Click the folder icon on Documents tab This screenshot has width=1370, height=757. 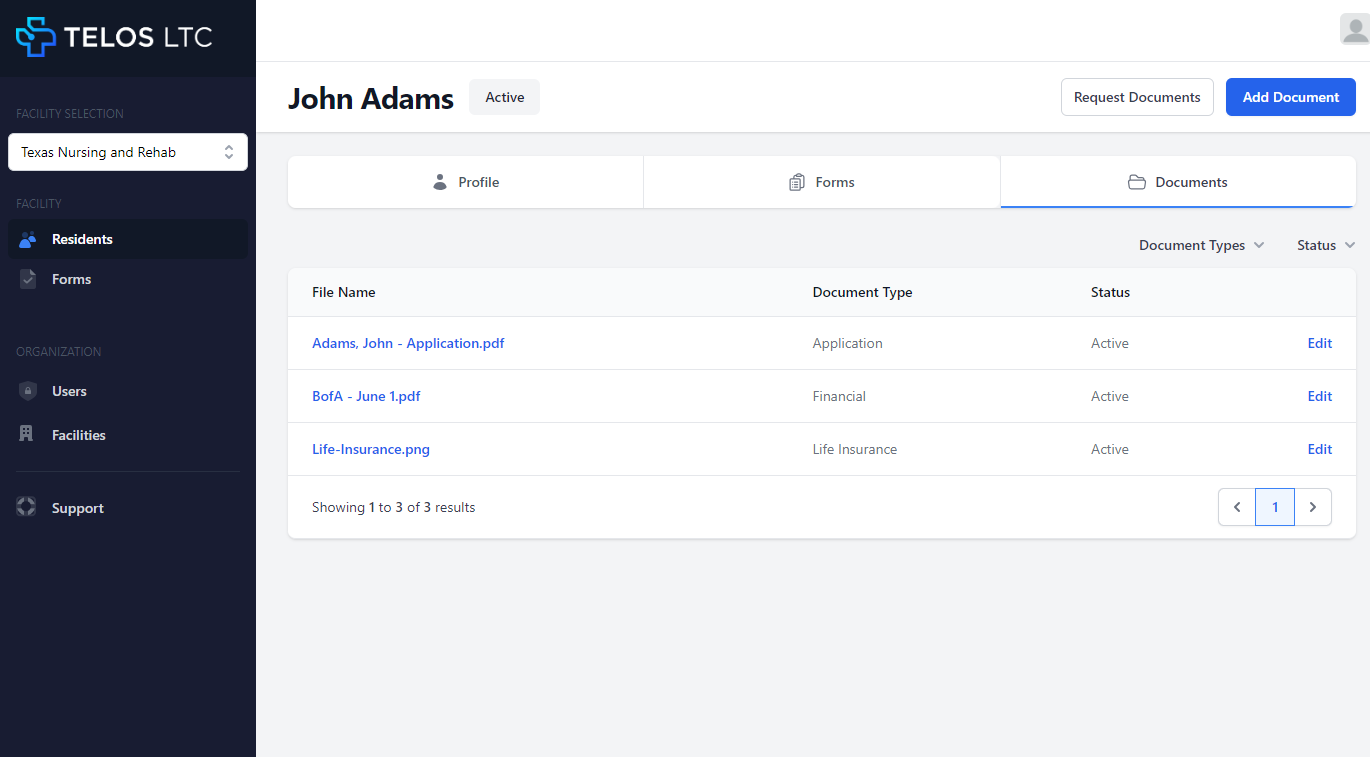tap(1136, 182)
